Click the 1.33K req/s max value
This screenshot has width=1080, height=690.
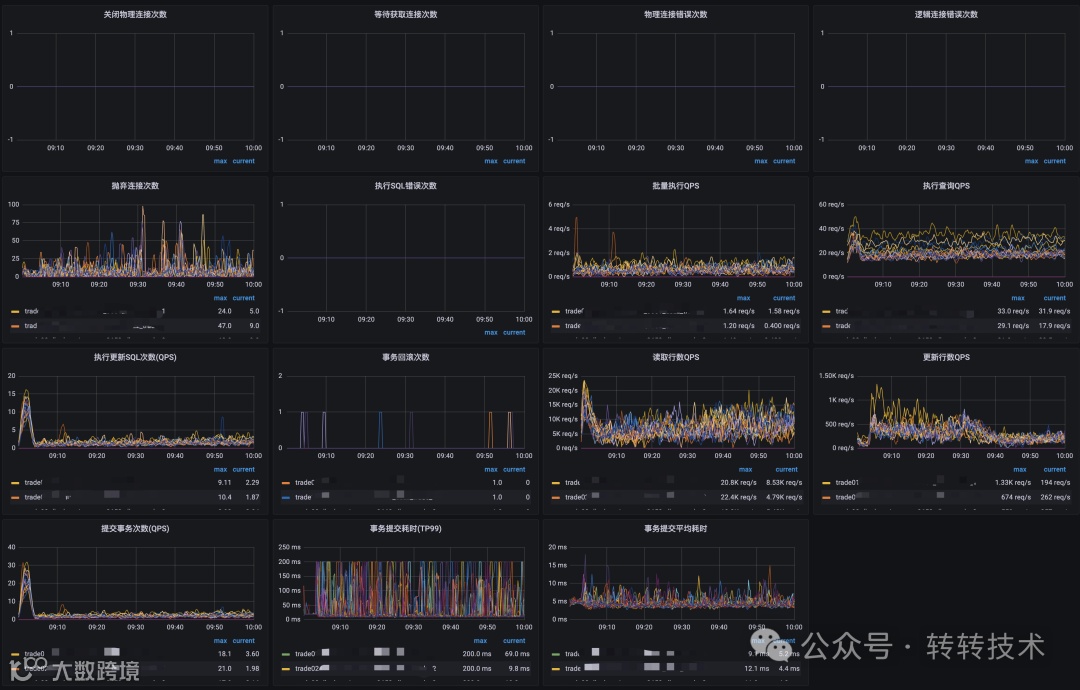click(1012, 483)
